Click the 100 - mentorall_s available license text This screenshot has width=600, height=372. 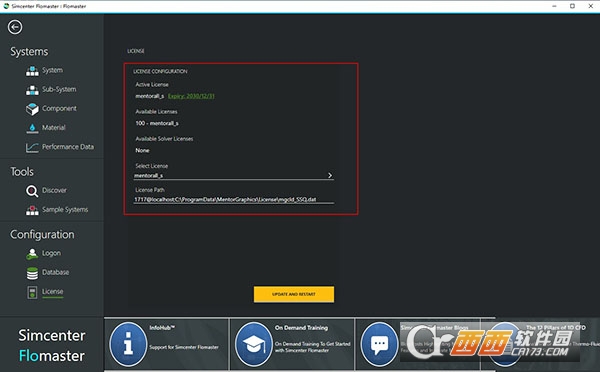(157, 123)
